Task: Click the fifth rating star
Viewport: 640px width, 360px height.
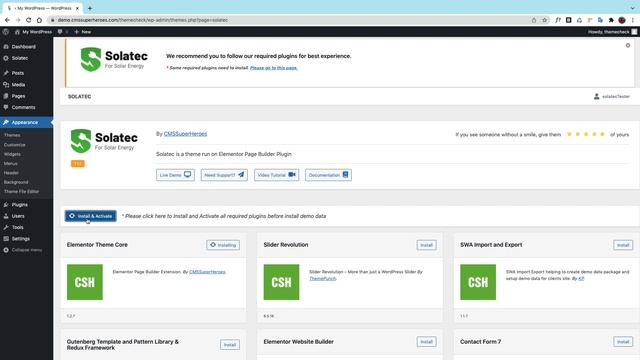Action: click(602, 134)
